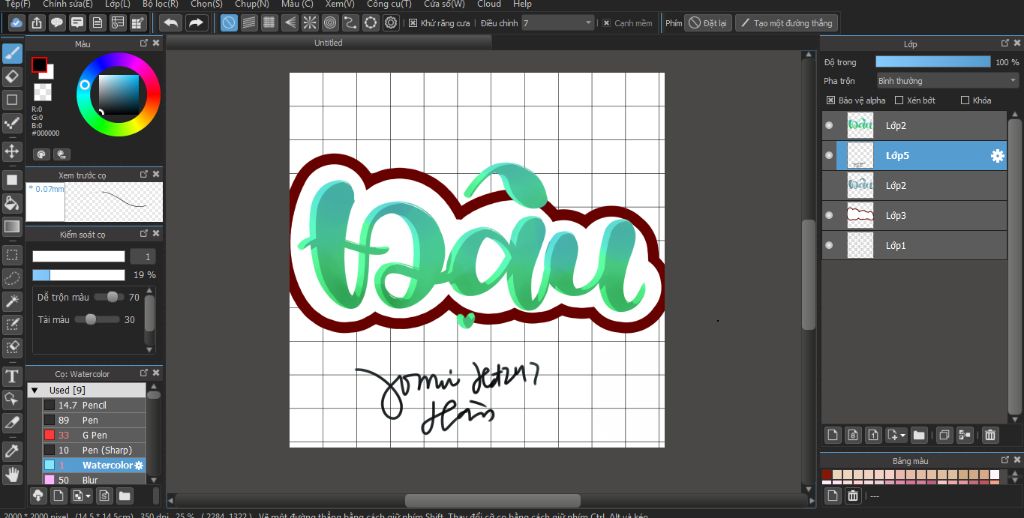The height and width of the screenshot is (518, 1024).
Task: Delete layer with trash icon in Lớp panel
Action: coord(990,434)
